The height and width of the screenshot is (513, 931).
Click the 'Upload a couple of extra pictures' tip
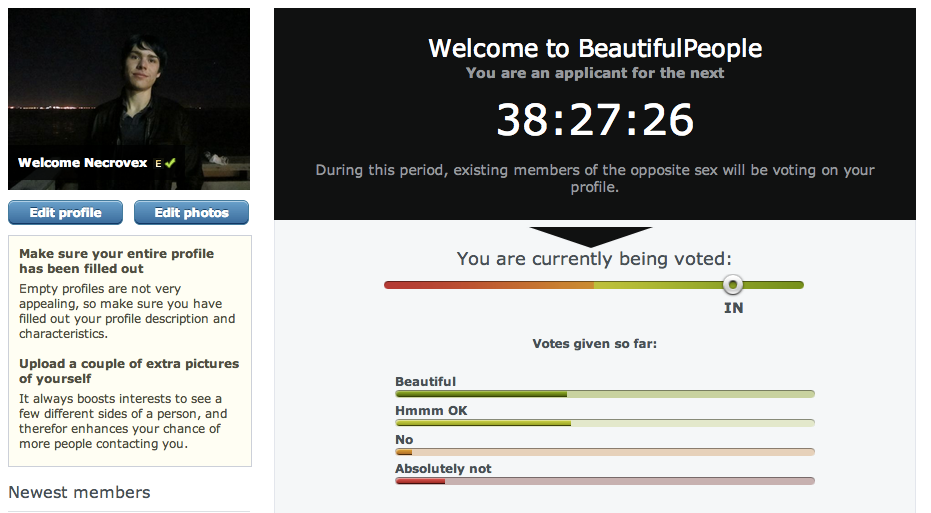pyautogui.click(x=129, y=371)
